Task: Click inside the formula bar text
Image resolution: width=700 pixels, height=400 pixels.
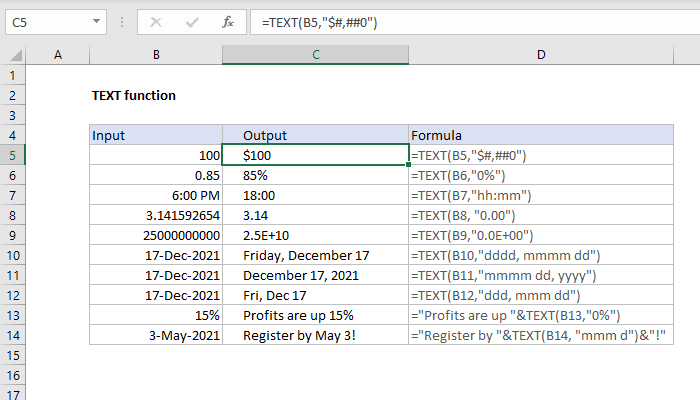Action: click(x=450, y=20)
